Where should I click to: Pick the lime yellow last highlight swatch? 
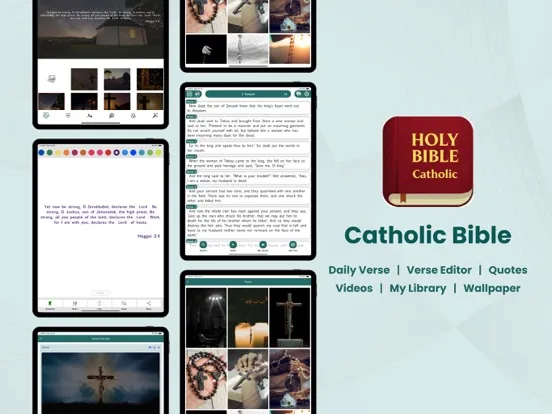158,152
